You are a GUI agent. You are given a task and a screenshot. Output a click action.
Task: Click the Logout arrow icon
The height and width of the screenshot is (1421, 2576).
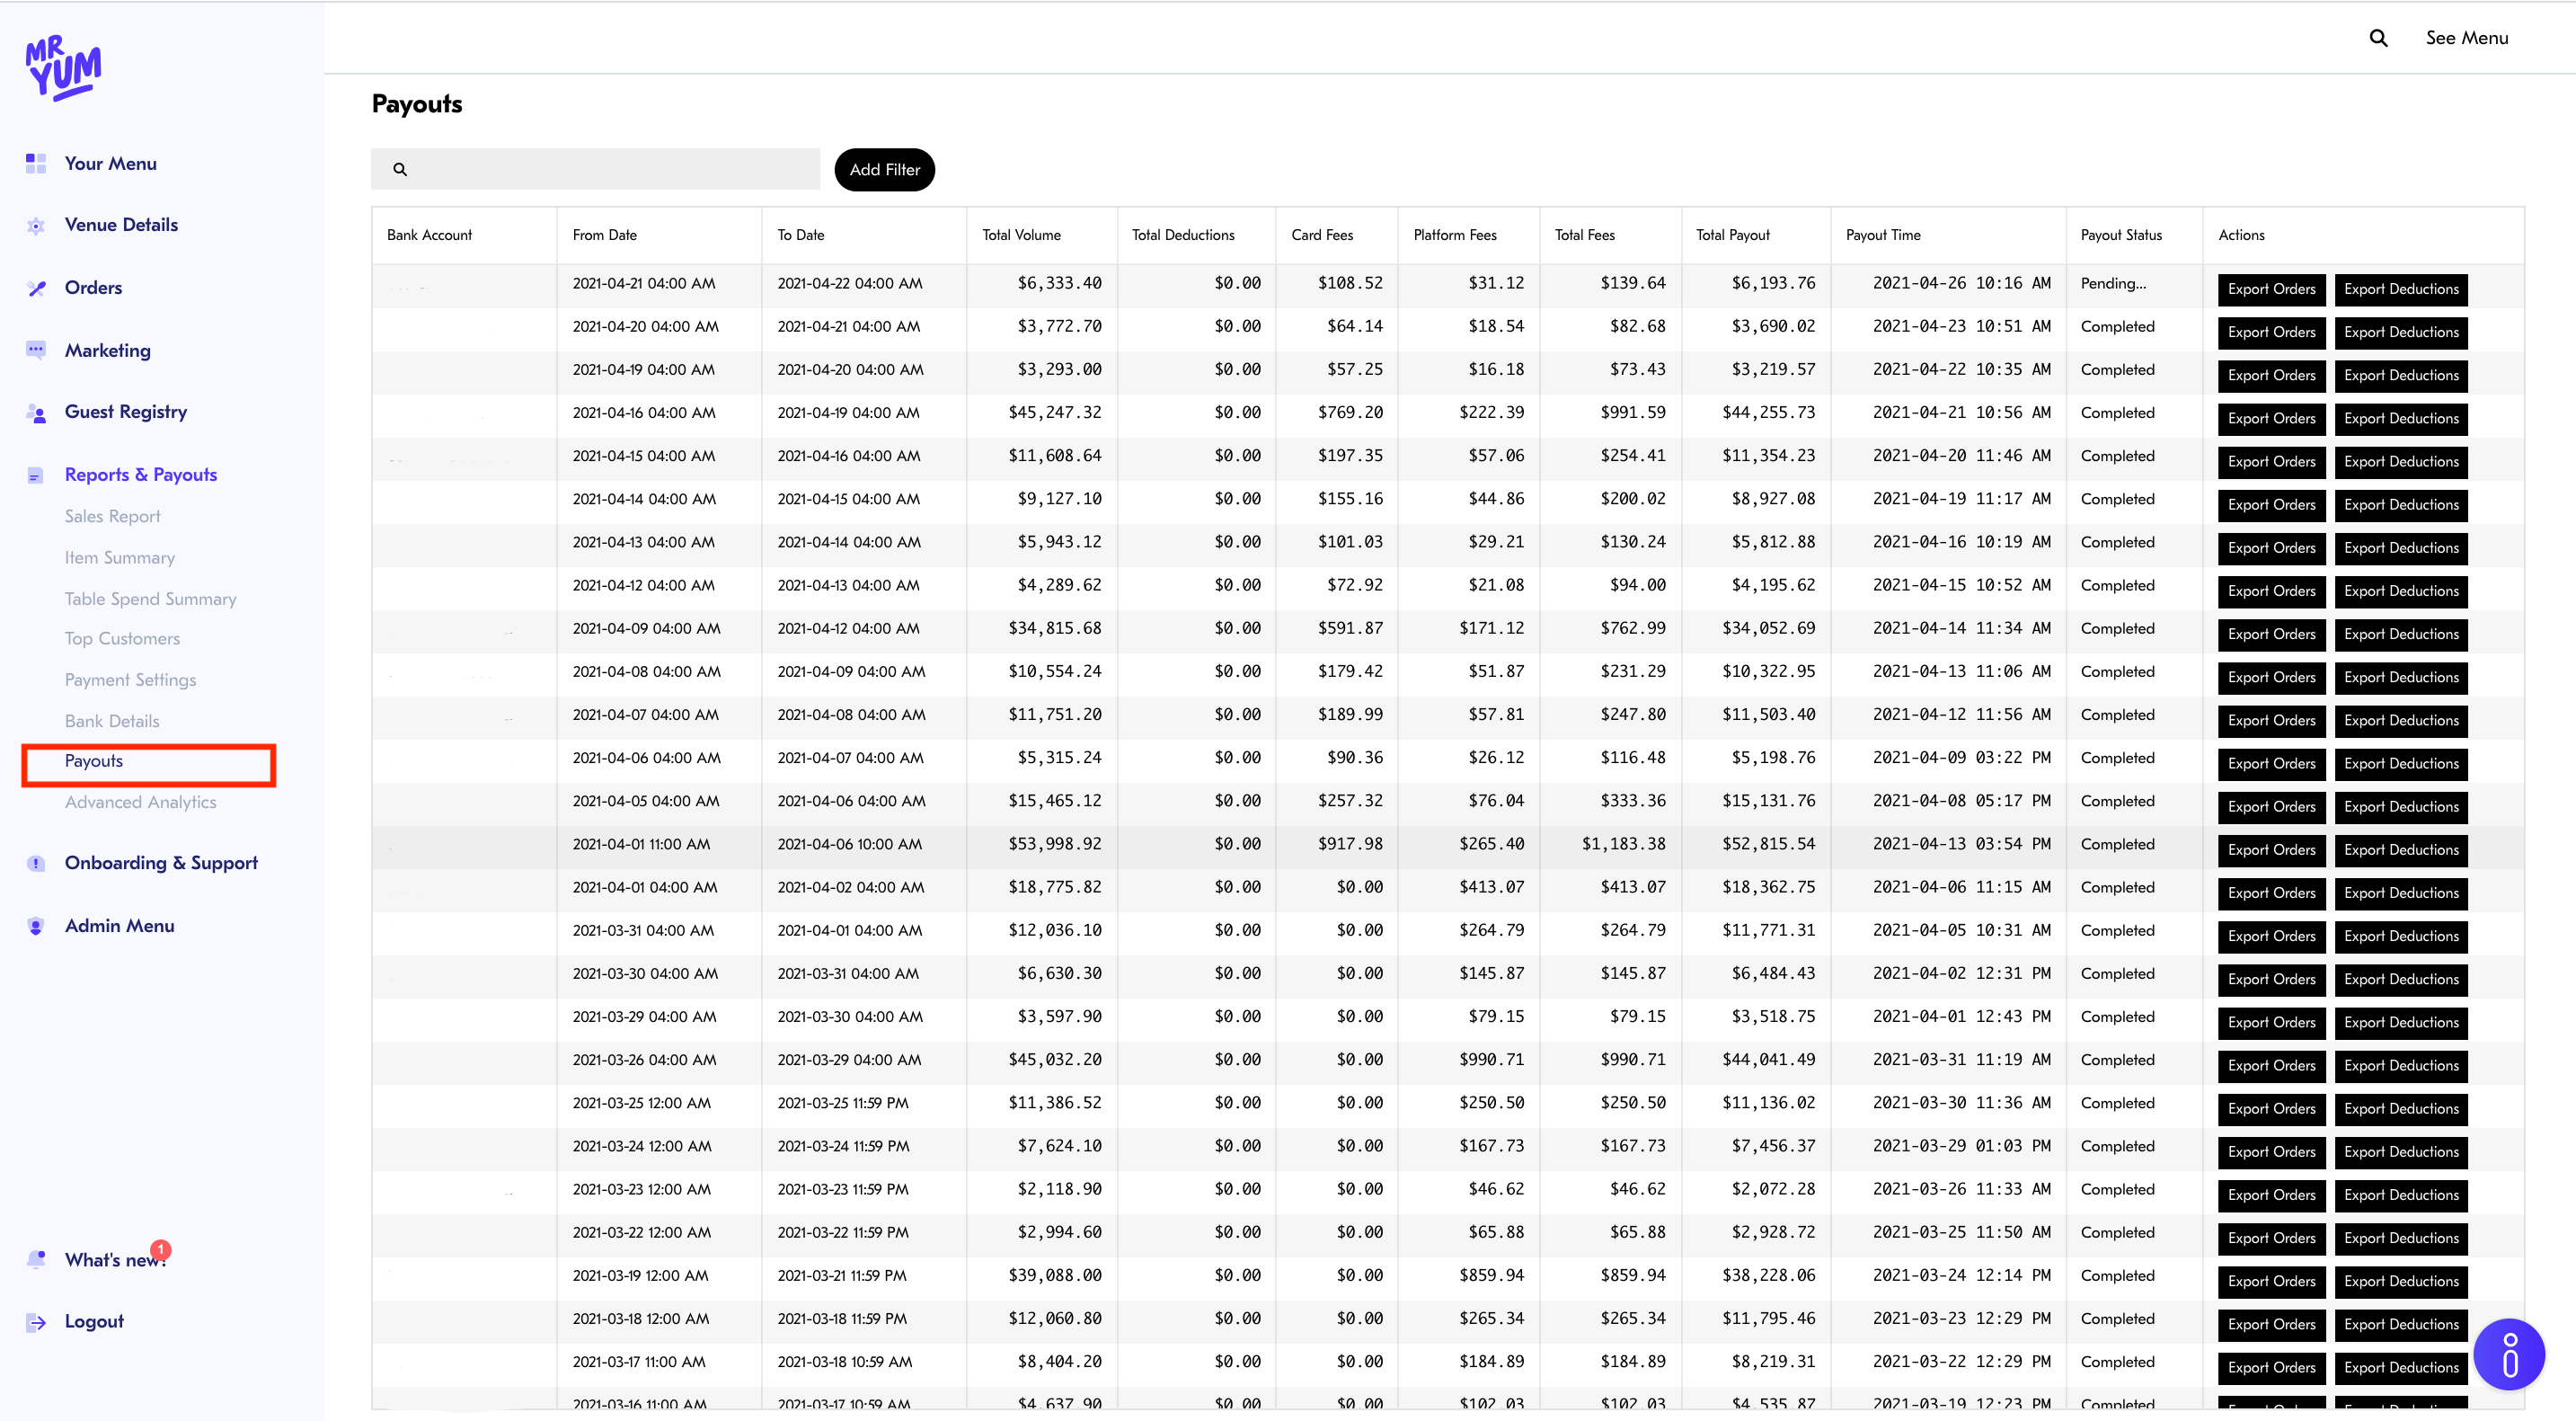pos(36,1322)
